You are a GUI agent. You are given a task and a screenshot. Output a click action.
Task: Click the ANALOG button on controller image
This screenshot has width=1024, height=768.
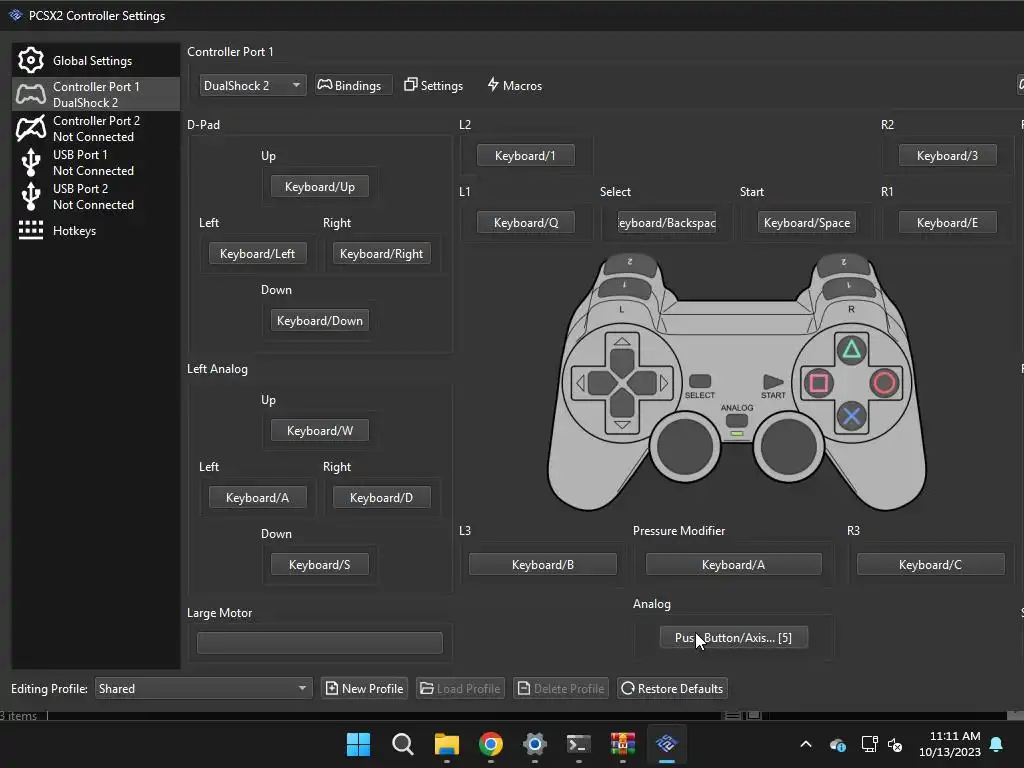(737, 421)
